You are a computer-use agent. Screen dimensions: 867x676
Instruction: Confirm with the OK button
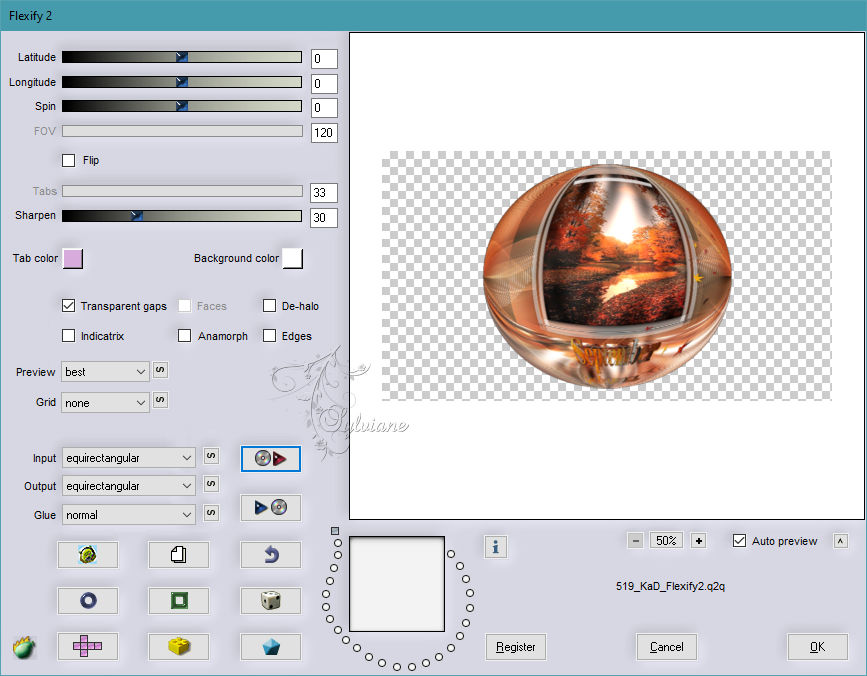[817, 647]
